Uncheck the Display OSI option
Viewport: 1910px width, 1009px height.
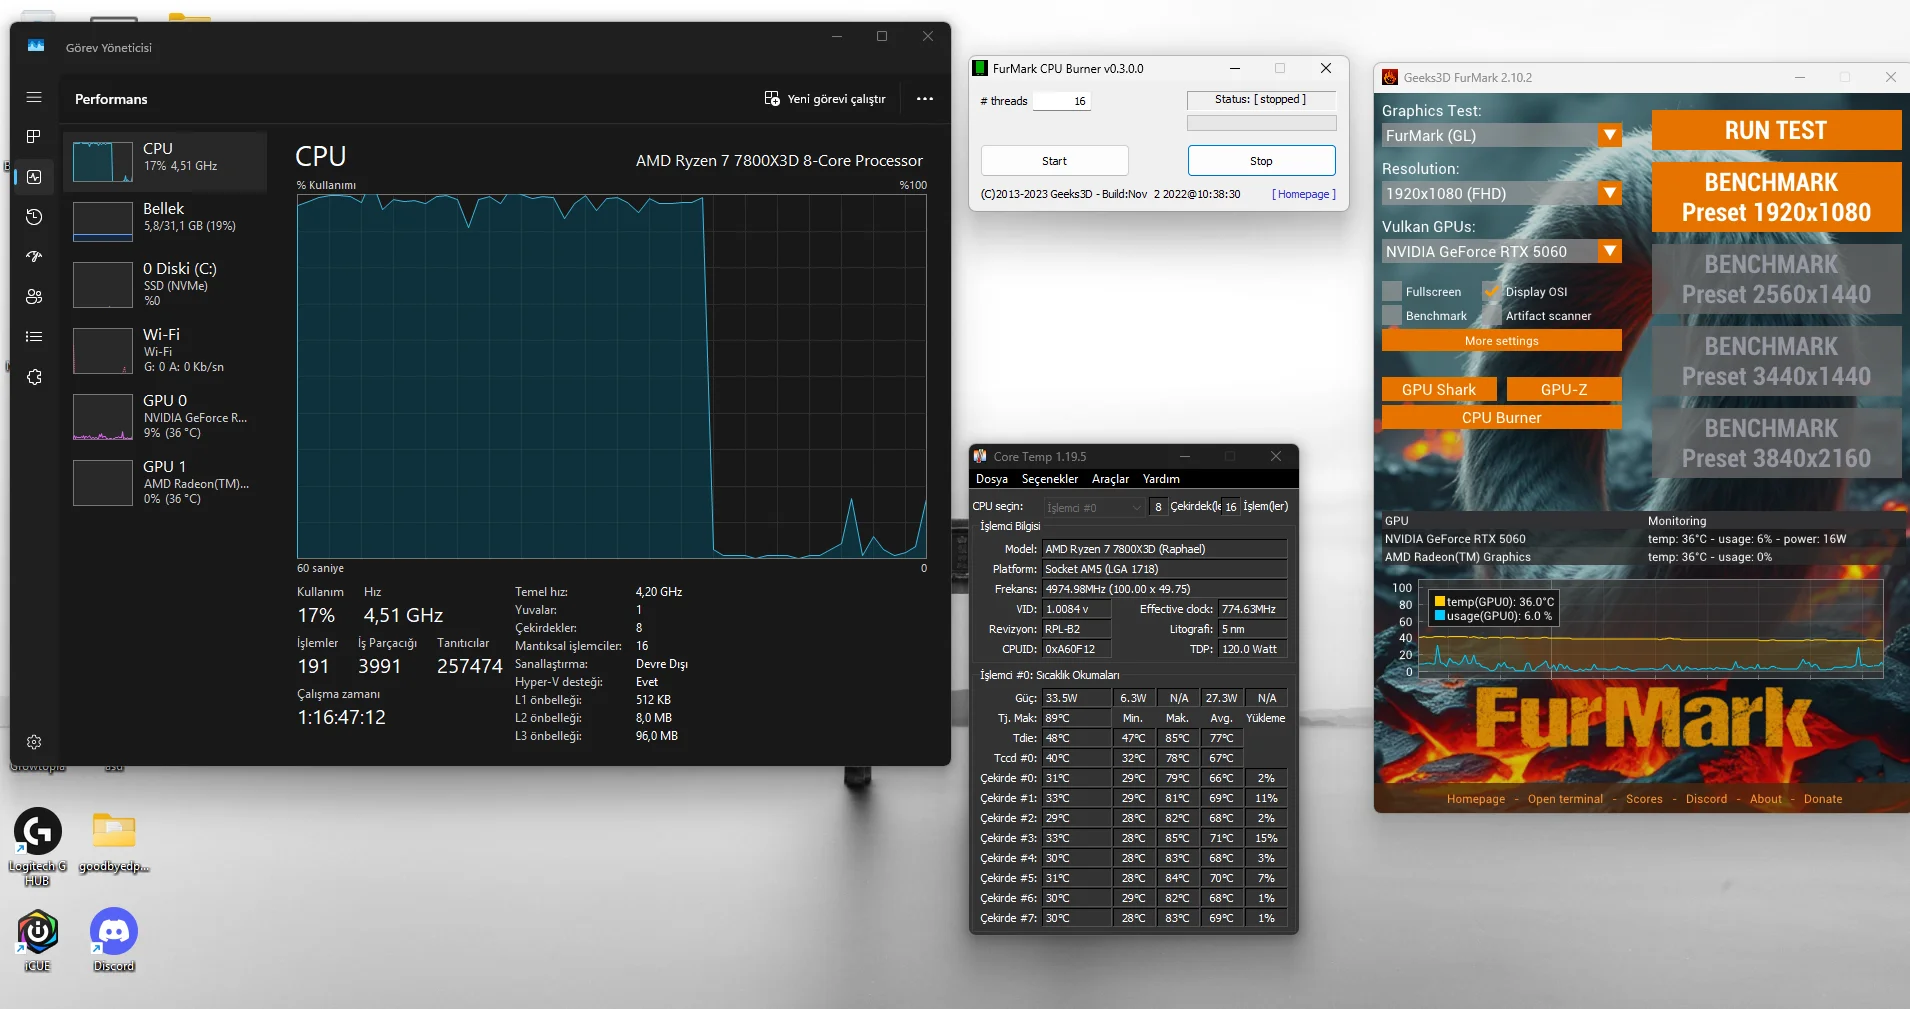(x=1492, y=292)
